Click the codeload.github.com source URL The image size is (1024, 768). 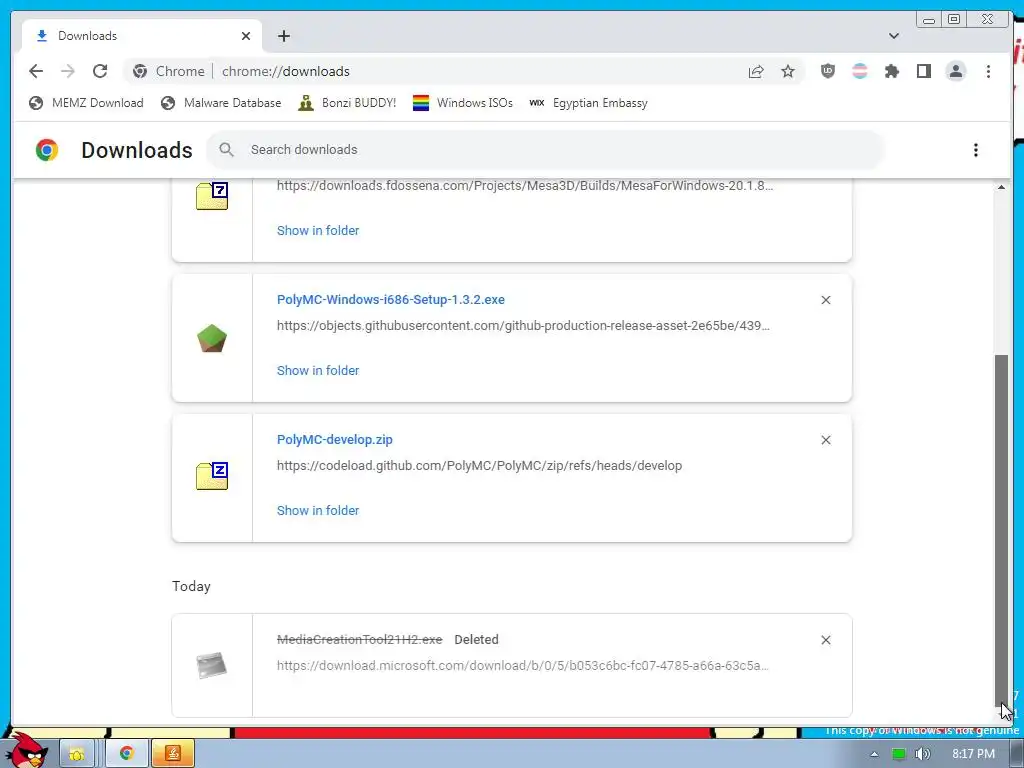click(x=479, y=466)
